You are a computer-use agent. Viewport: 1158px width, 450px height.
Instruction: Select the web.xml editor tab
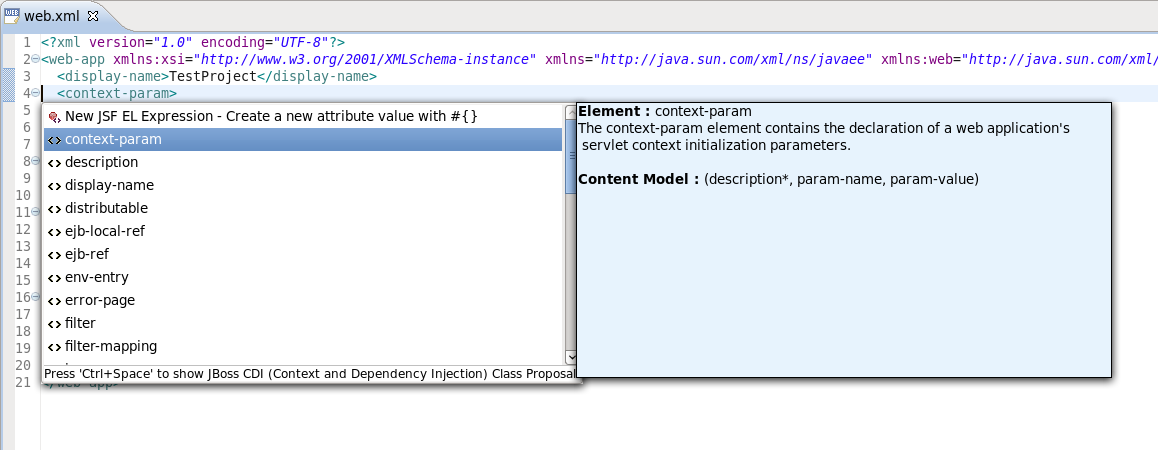coord(44,15)
